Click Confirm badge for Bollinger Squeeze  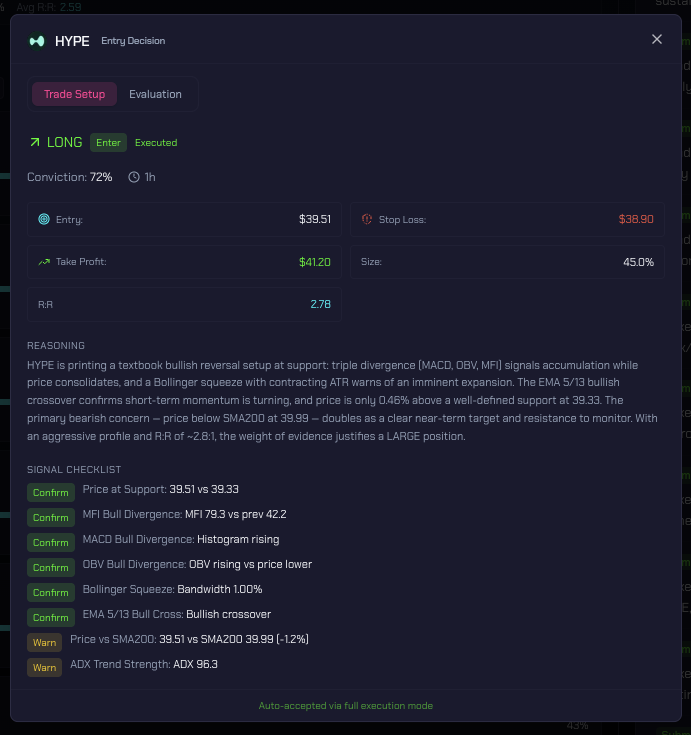[x=51, y=592]
